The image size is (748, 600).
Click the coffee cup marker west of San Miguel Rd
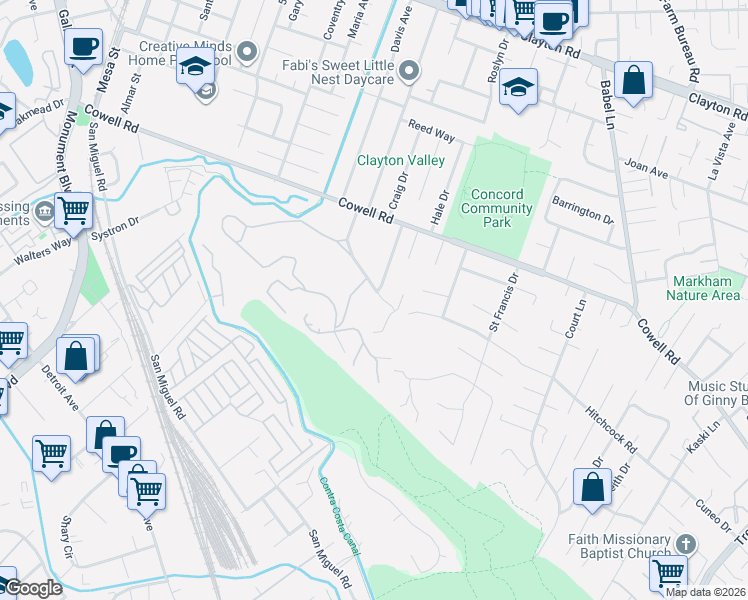click(122, 455)
